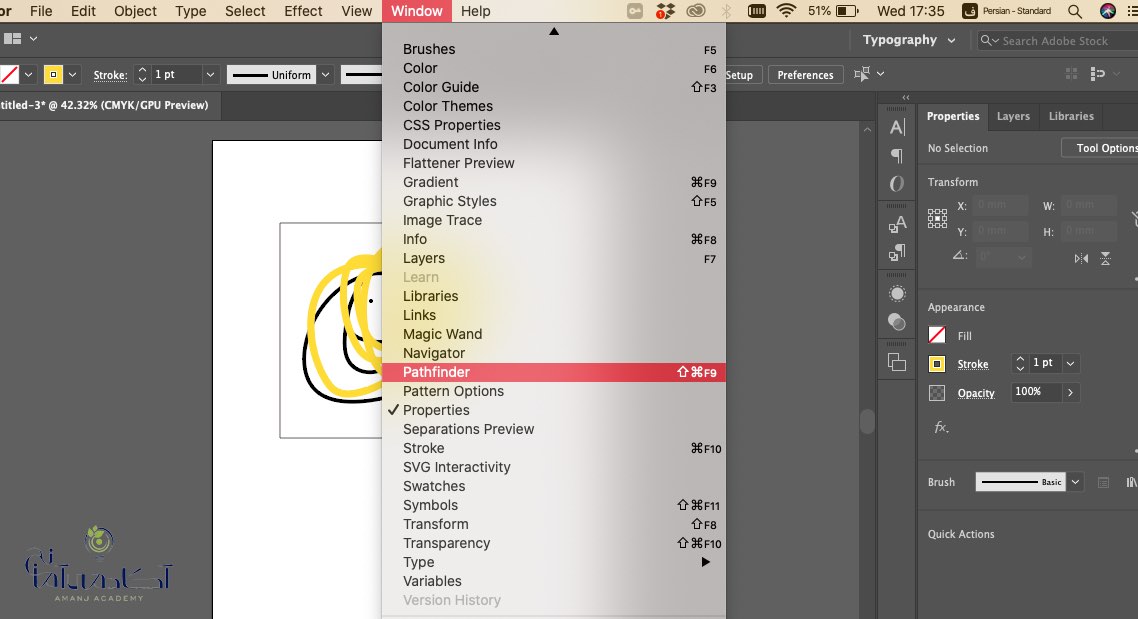Open the Paragraph panel icon

[897, 155]
